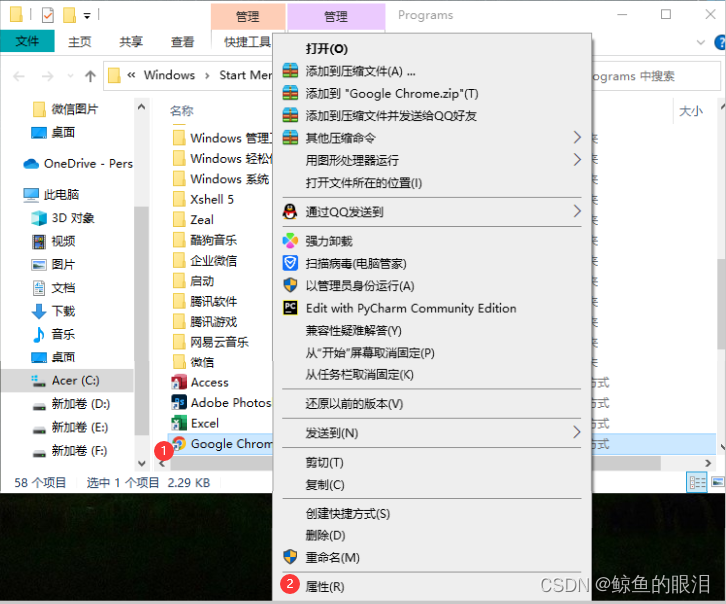
Task: Click the 视频 film icon in the sidebar
Action: coord(39,241)
